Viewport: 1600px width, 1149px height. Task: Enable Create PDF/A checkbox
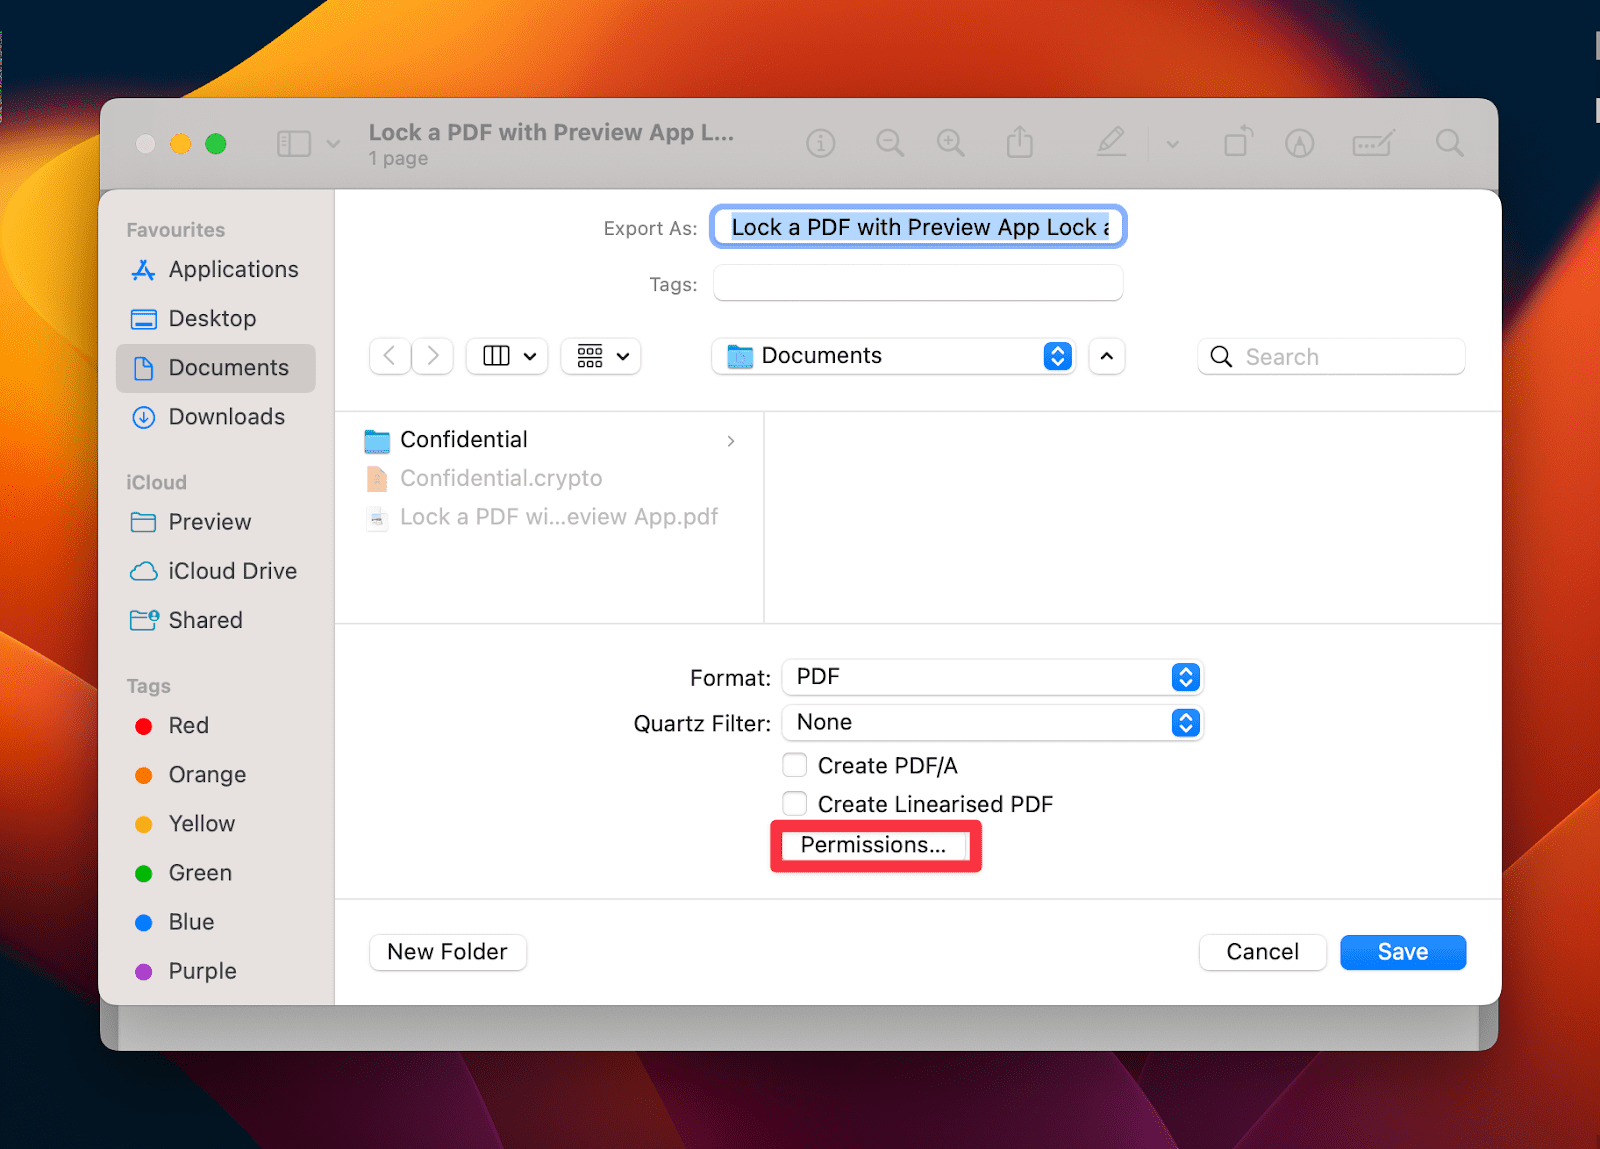pyautogui.click(x=795, y=765)
